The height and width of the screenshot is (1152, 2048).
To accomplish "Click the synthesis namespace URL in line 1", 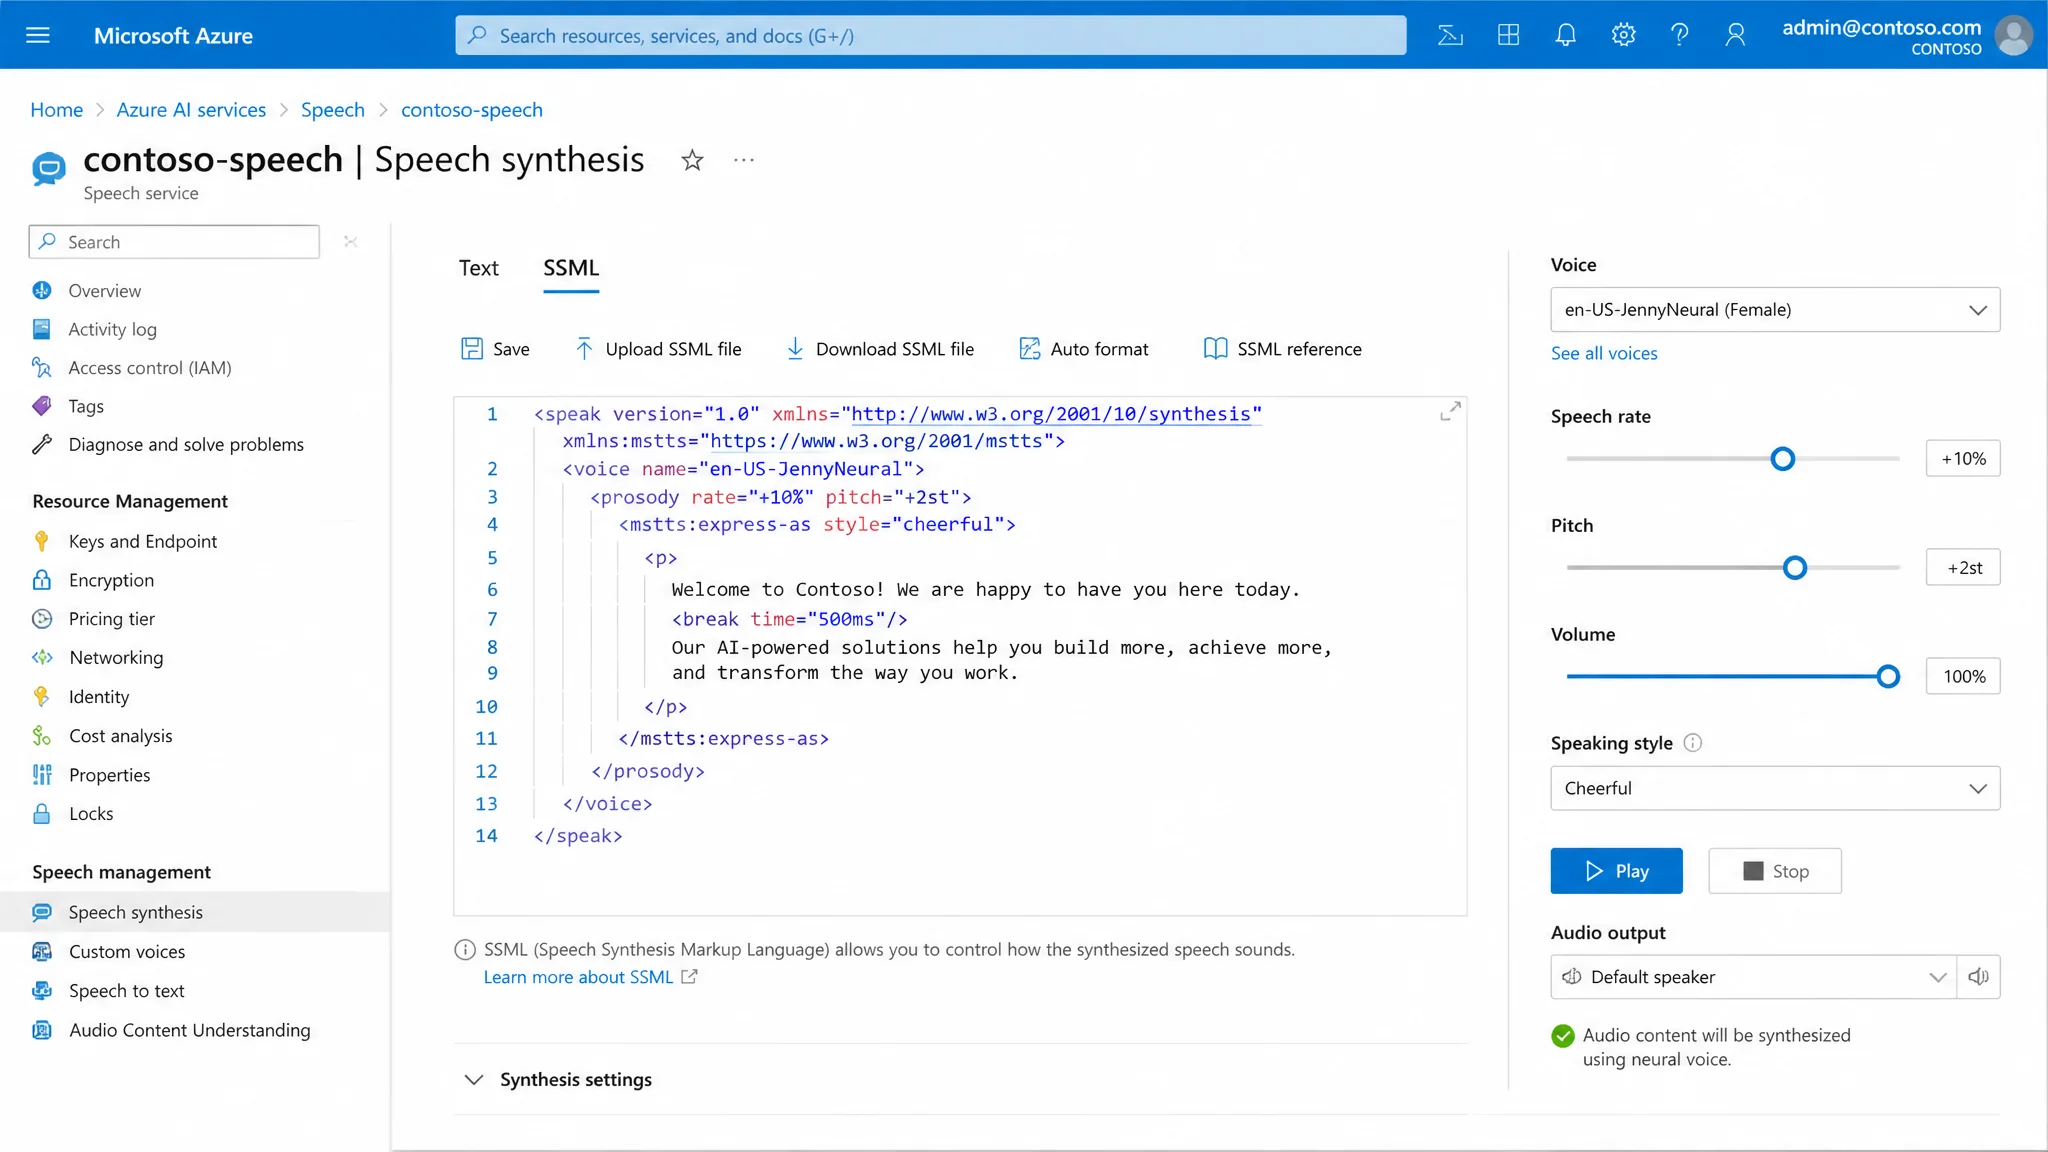I will tap(1051, 414).
